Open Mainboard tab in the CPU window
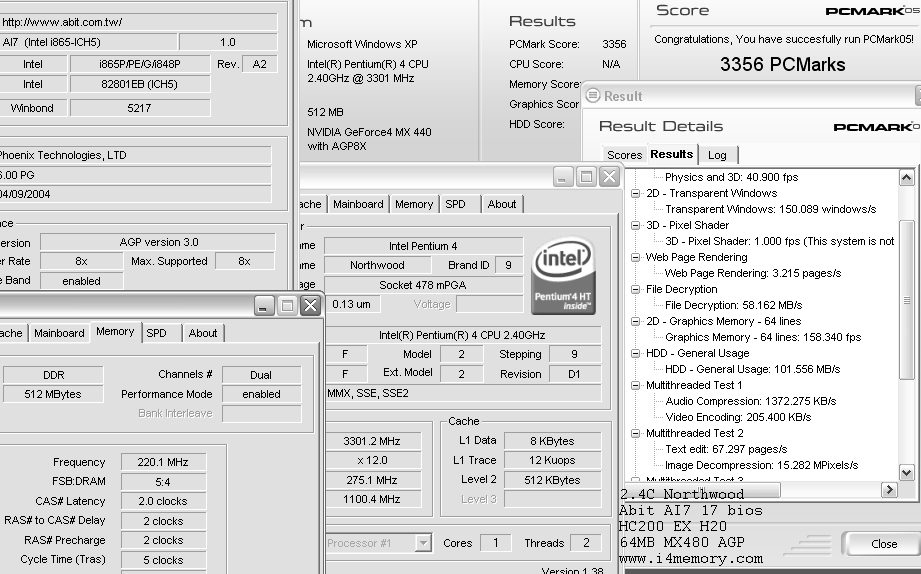 click(358, 204)
